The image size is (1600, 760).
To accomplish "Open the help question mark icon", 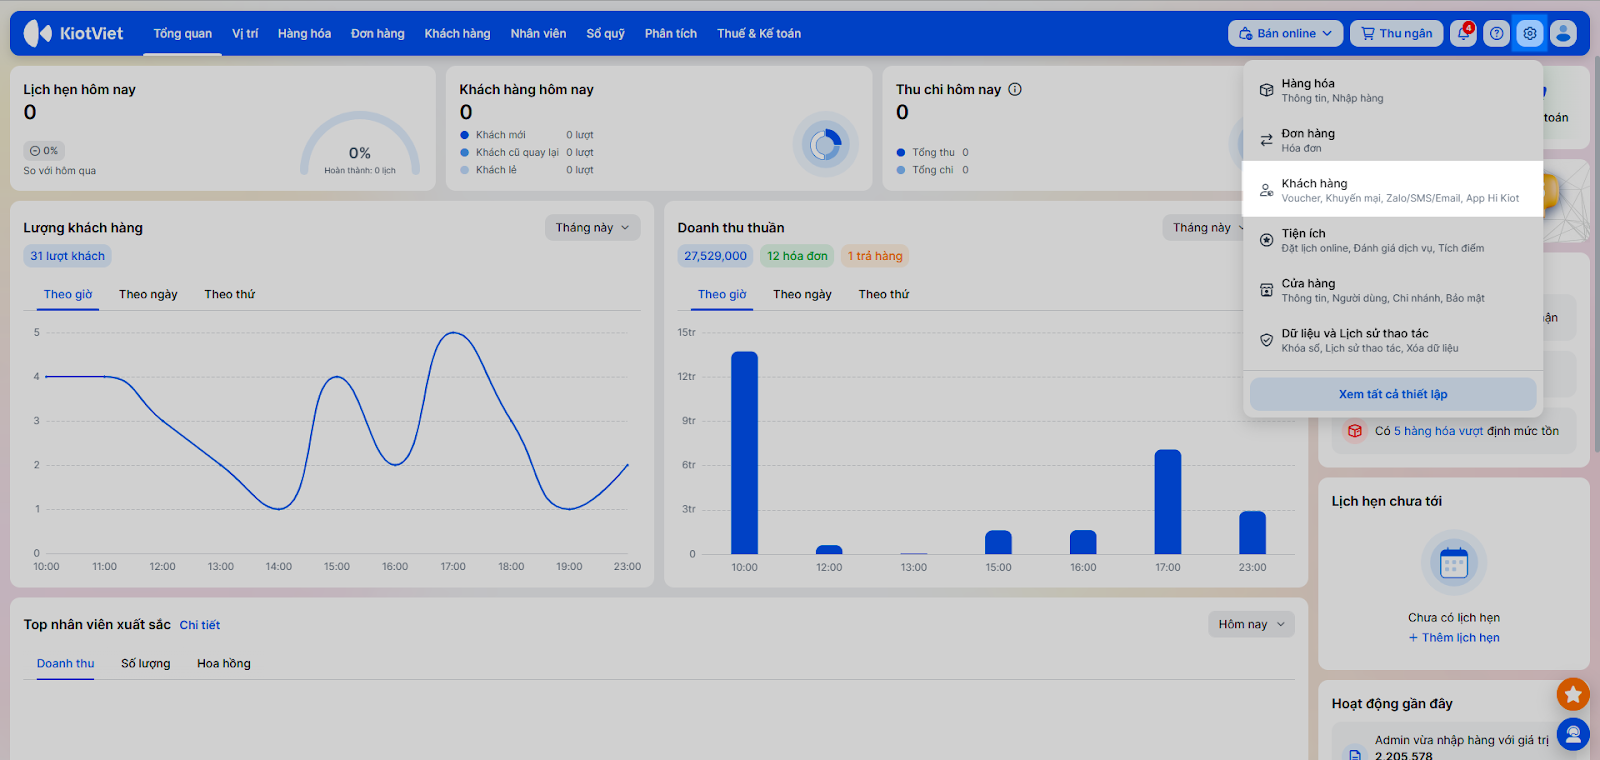I will click(1496, 33).
